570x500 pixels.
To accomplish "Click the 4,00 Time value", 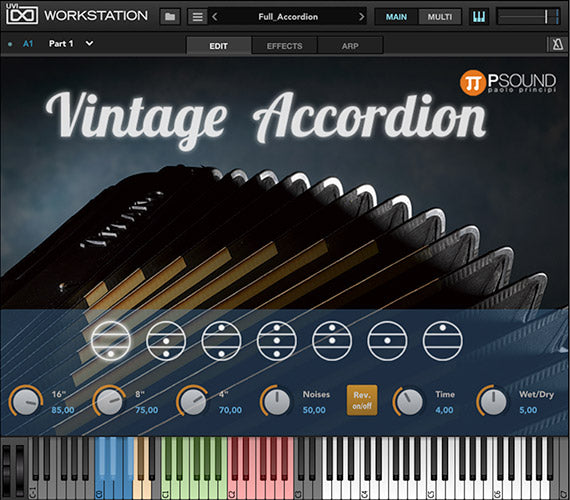I will click(444, 410).
